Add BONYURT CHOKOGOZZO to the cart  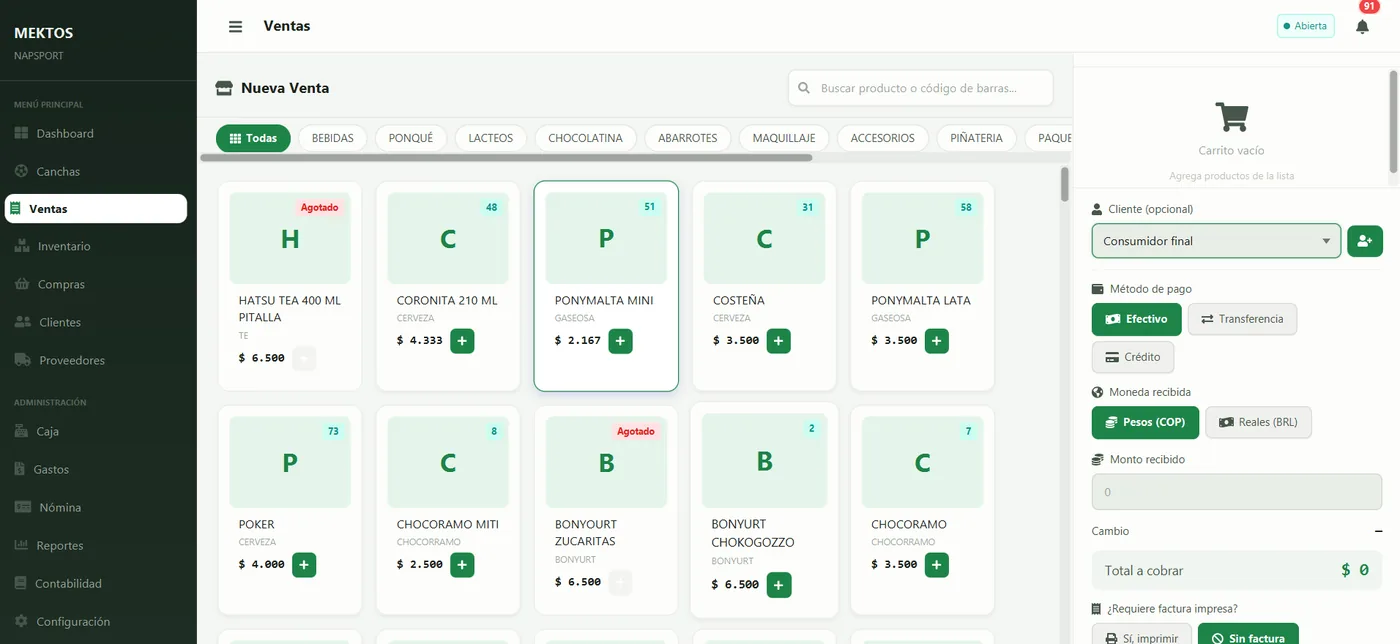[x=779, y=585]
